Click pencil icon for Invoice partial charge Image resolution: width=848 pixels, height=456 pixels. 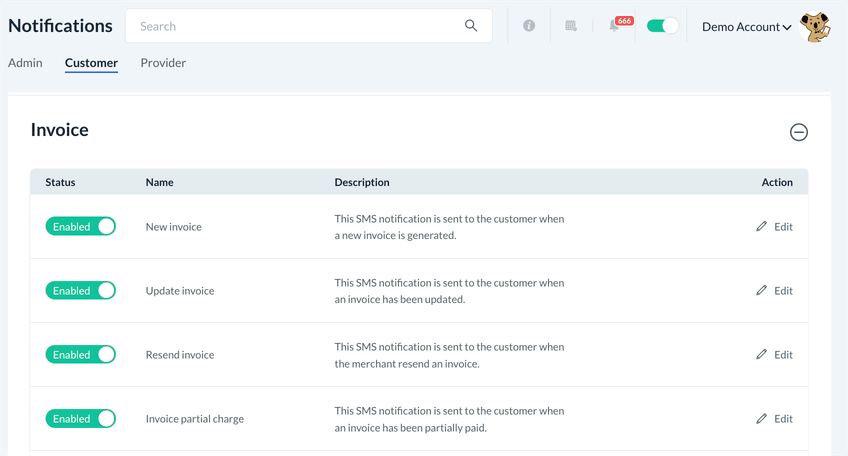pos(762,419)
